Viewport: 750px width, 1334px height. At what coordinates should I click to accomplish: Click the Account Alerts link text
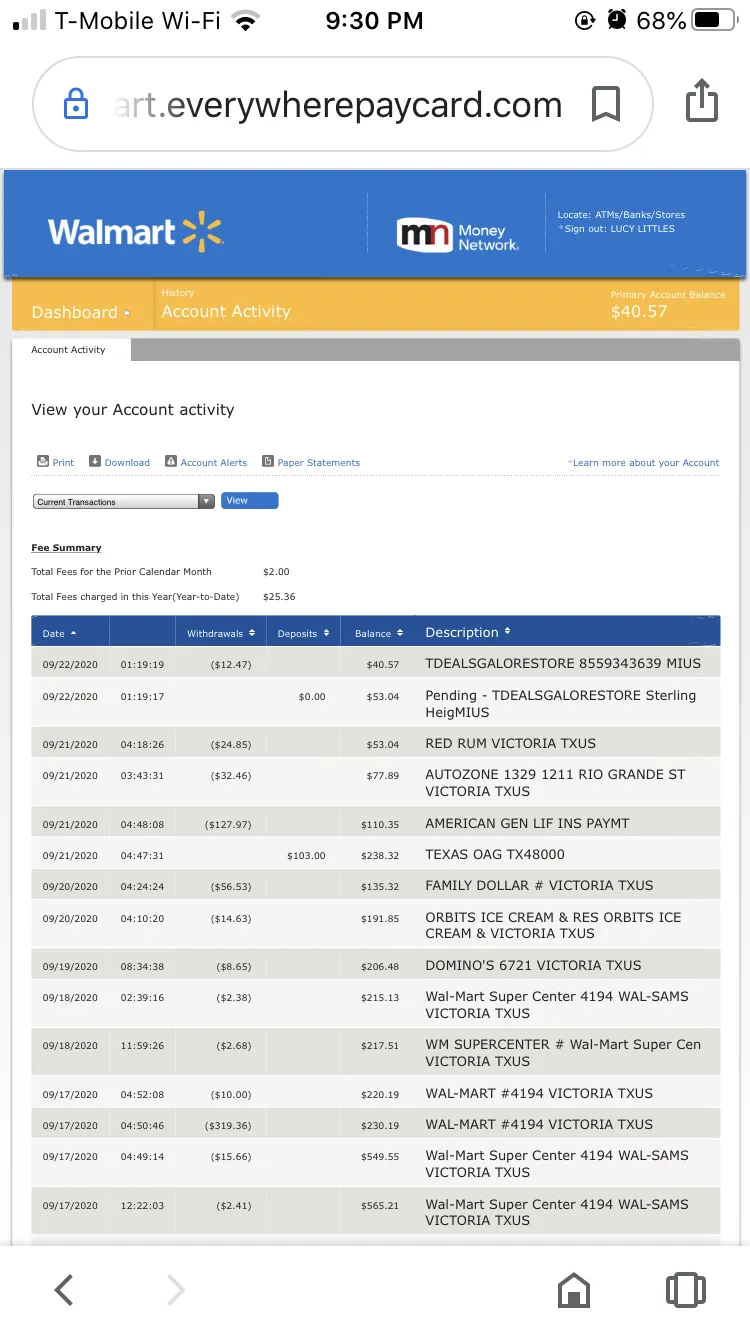[214, 463]
